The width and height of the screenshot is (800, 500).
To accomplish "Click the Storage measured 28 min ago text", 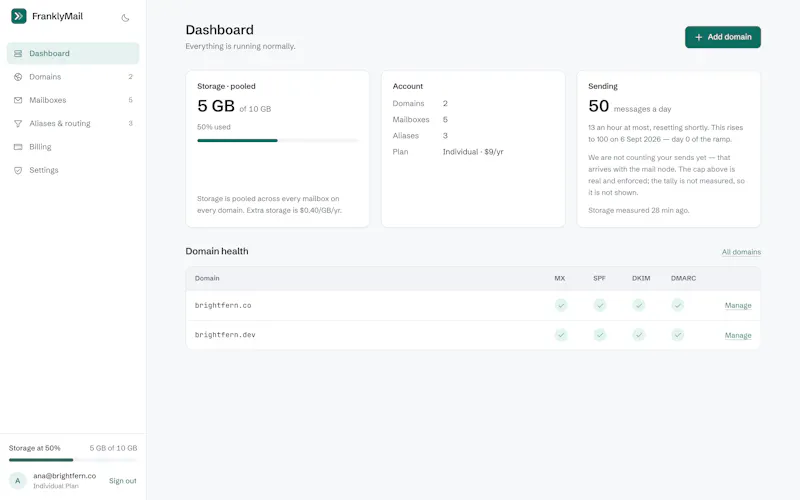I will pos(638,211).
